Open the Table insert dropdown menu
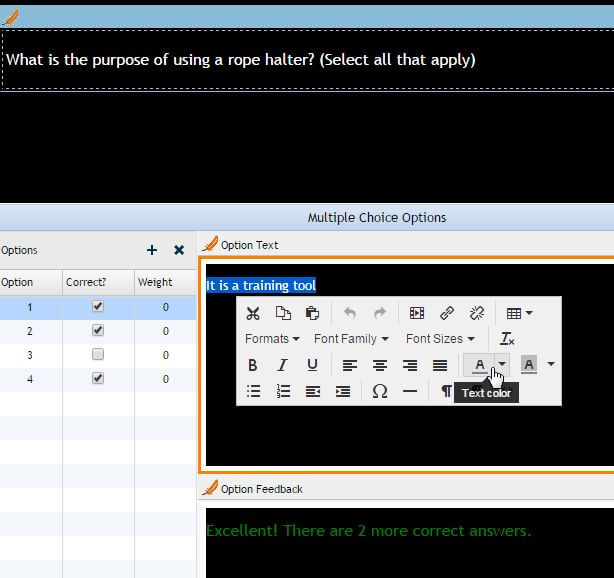614x578 pixels. 519,313
